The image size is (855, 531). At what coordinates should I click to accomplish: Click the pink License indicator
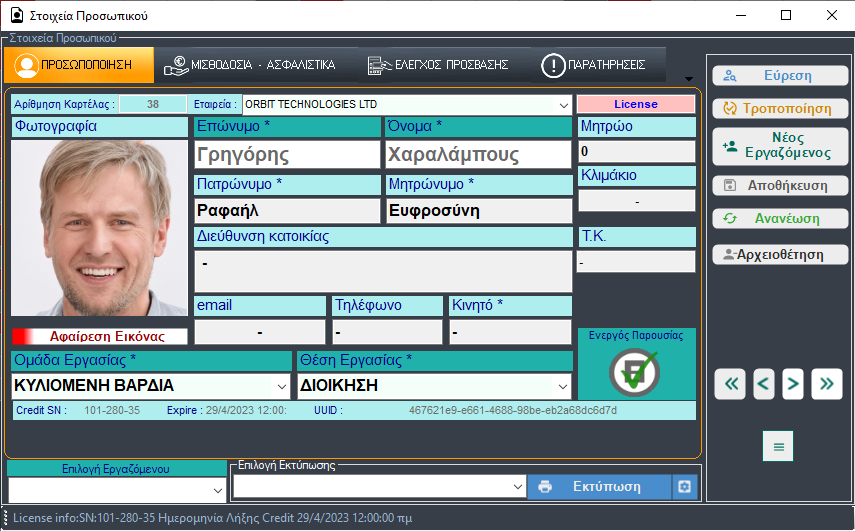[x=636, y=104]
